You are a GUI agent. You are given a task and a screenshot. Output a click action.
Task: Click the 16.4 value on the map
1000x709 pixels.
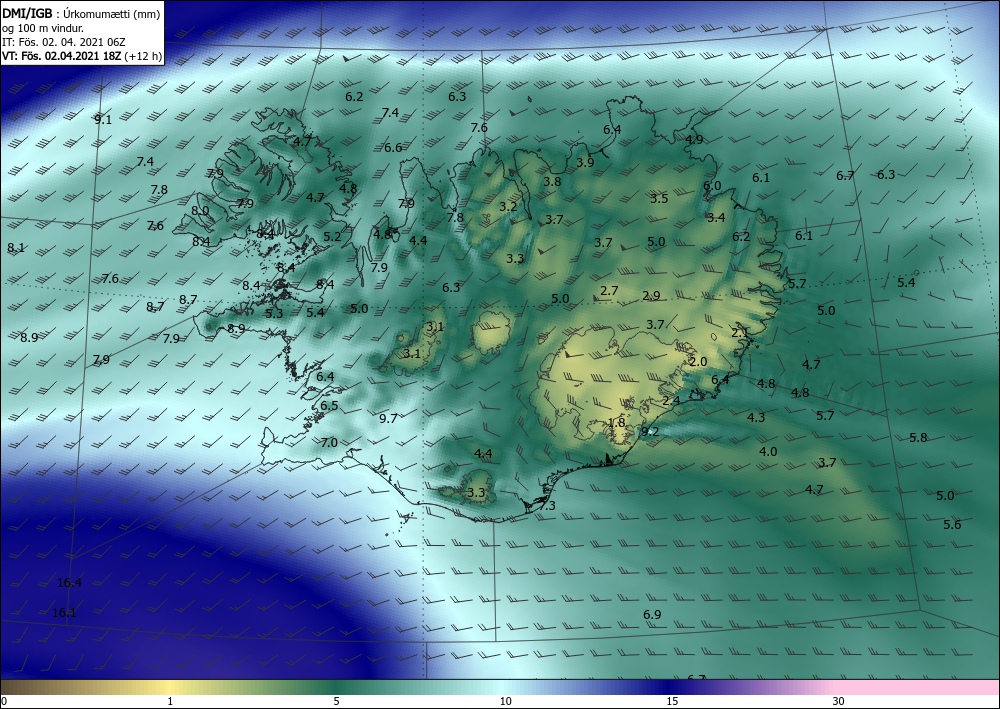pyautogui.click(x=69, y=582)
